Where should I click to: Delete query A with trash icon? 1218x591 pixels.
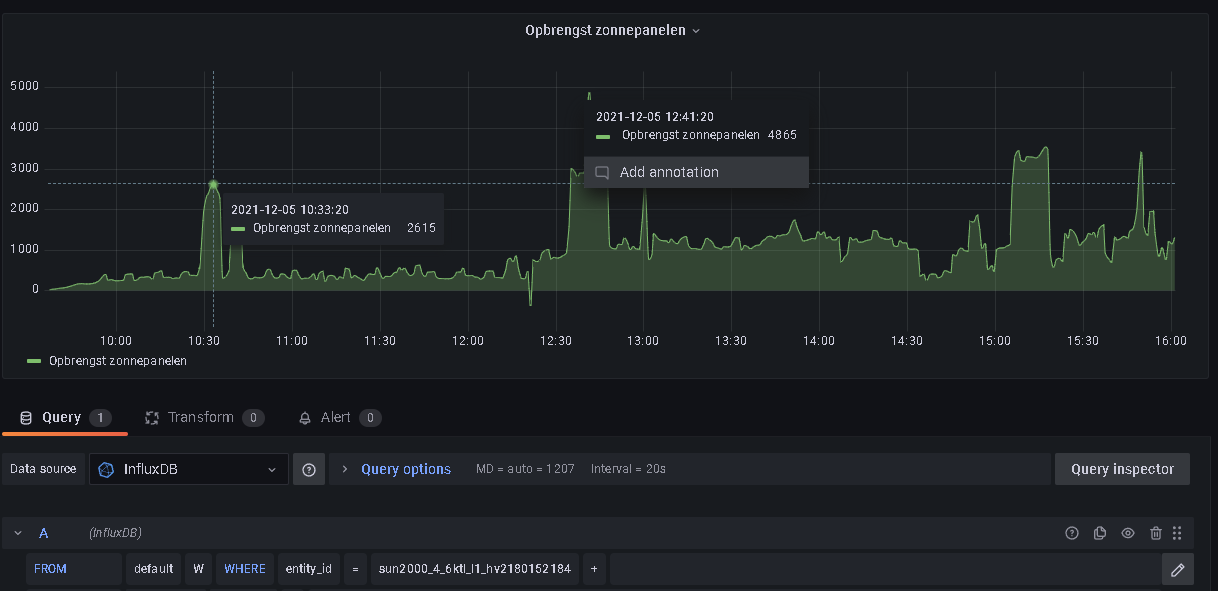click(x=1156, y=533)
